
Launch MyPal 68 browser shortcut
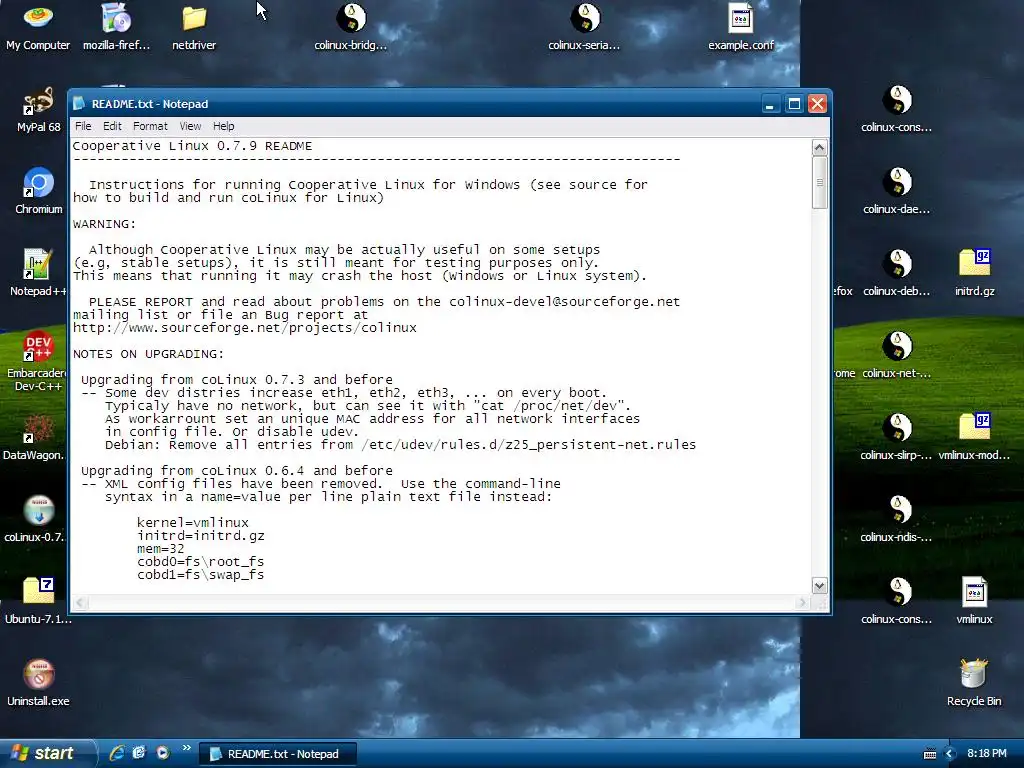[39, 110]
